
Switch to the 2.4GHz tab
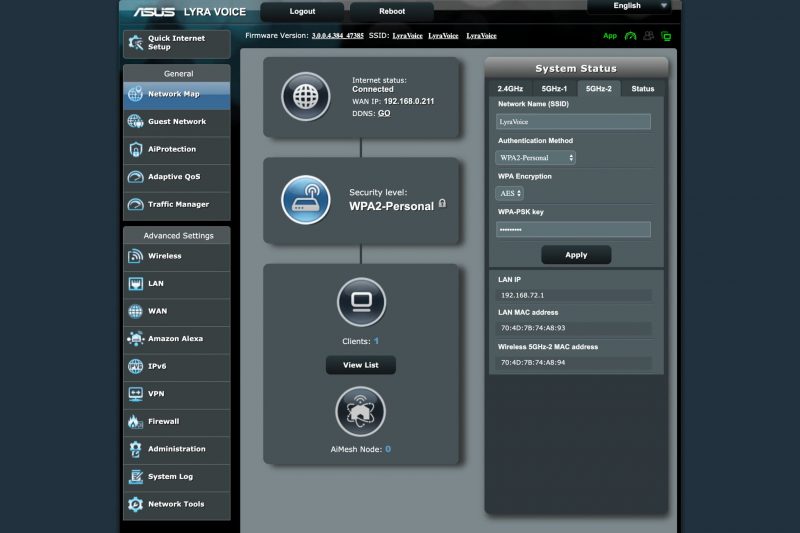click(x=510, y=89)
